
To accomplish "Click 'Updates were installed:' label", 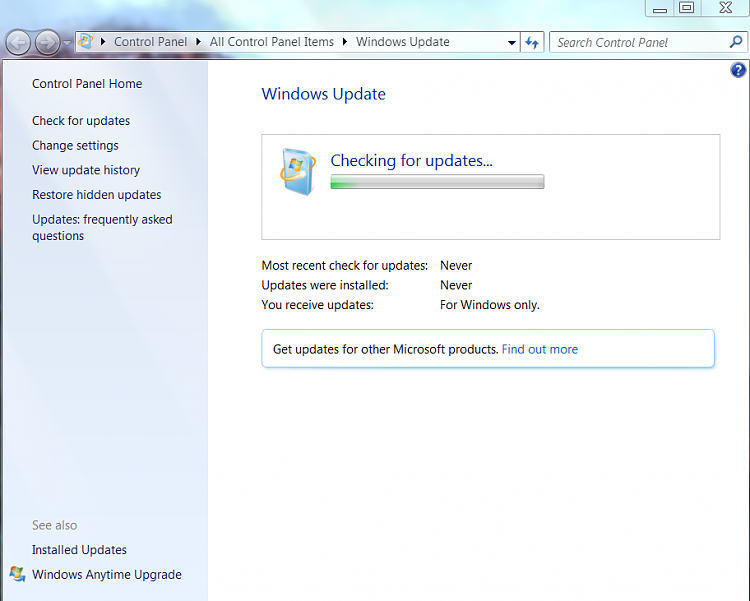I will [x=325, y=285].
